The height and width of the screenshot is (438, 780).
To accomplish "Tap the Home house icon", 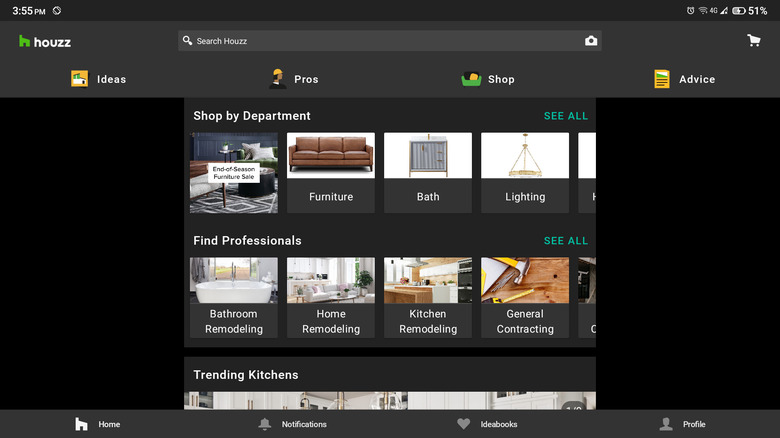I will tap(81, 424).
